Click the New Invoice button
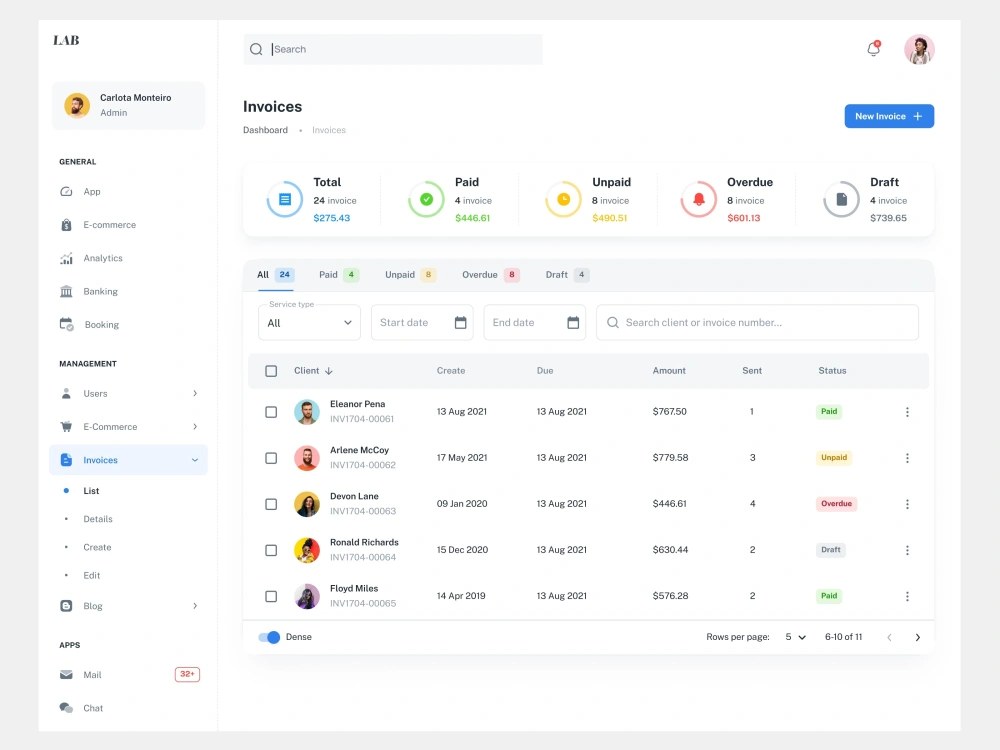The height and width of the screenshot is (750, 1000). click(x=888, y=116)
